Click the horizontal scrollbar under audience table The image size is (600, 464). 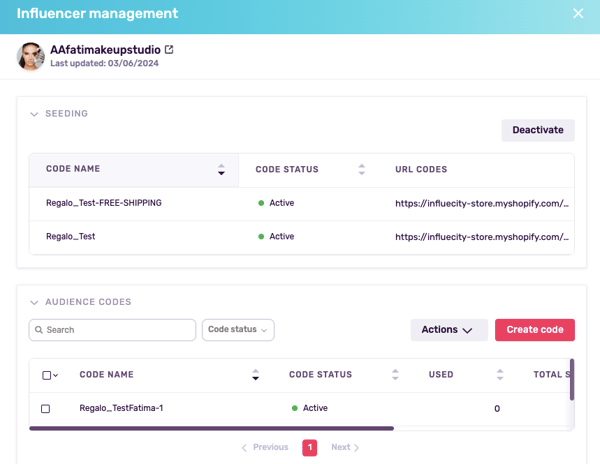tap(211, 428)
